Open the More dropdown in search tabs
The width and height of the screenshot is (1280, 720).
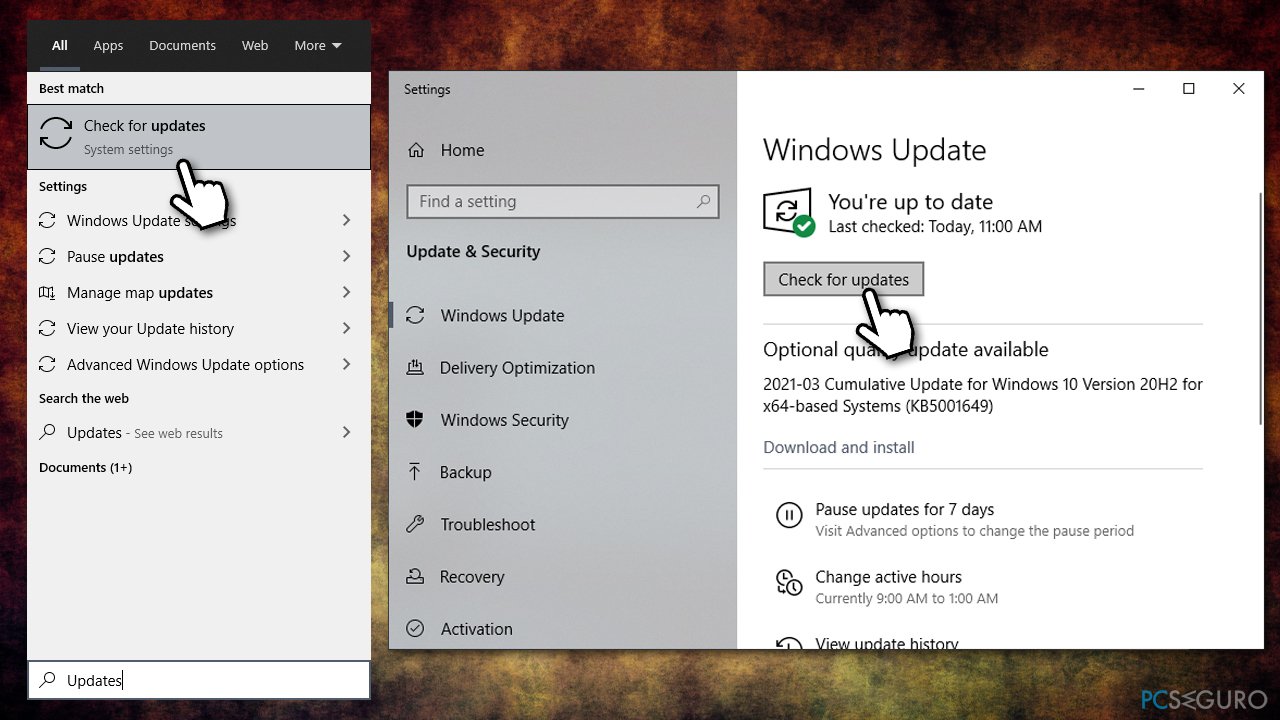tap(318, 46)
